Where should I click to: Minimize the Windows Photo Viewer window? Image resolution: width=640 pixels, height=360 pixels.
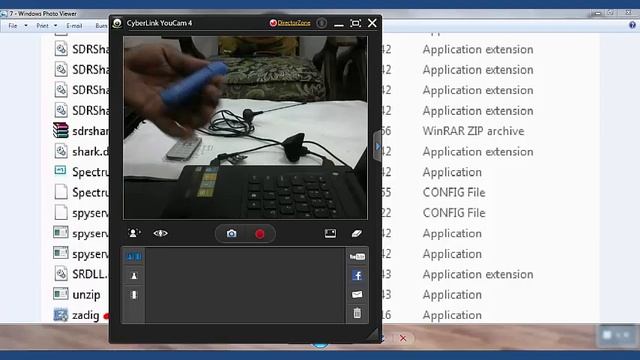pos(598,13)
